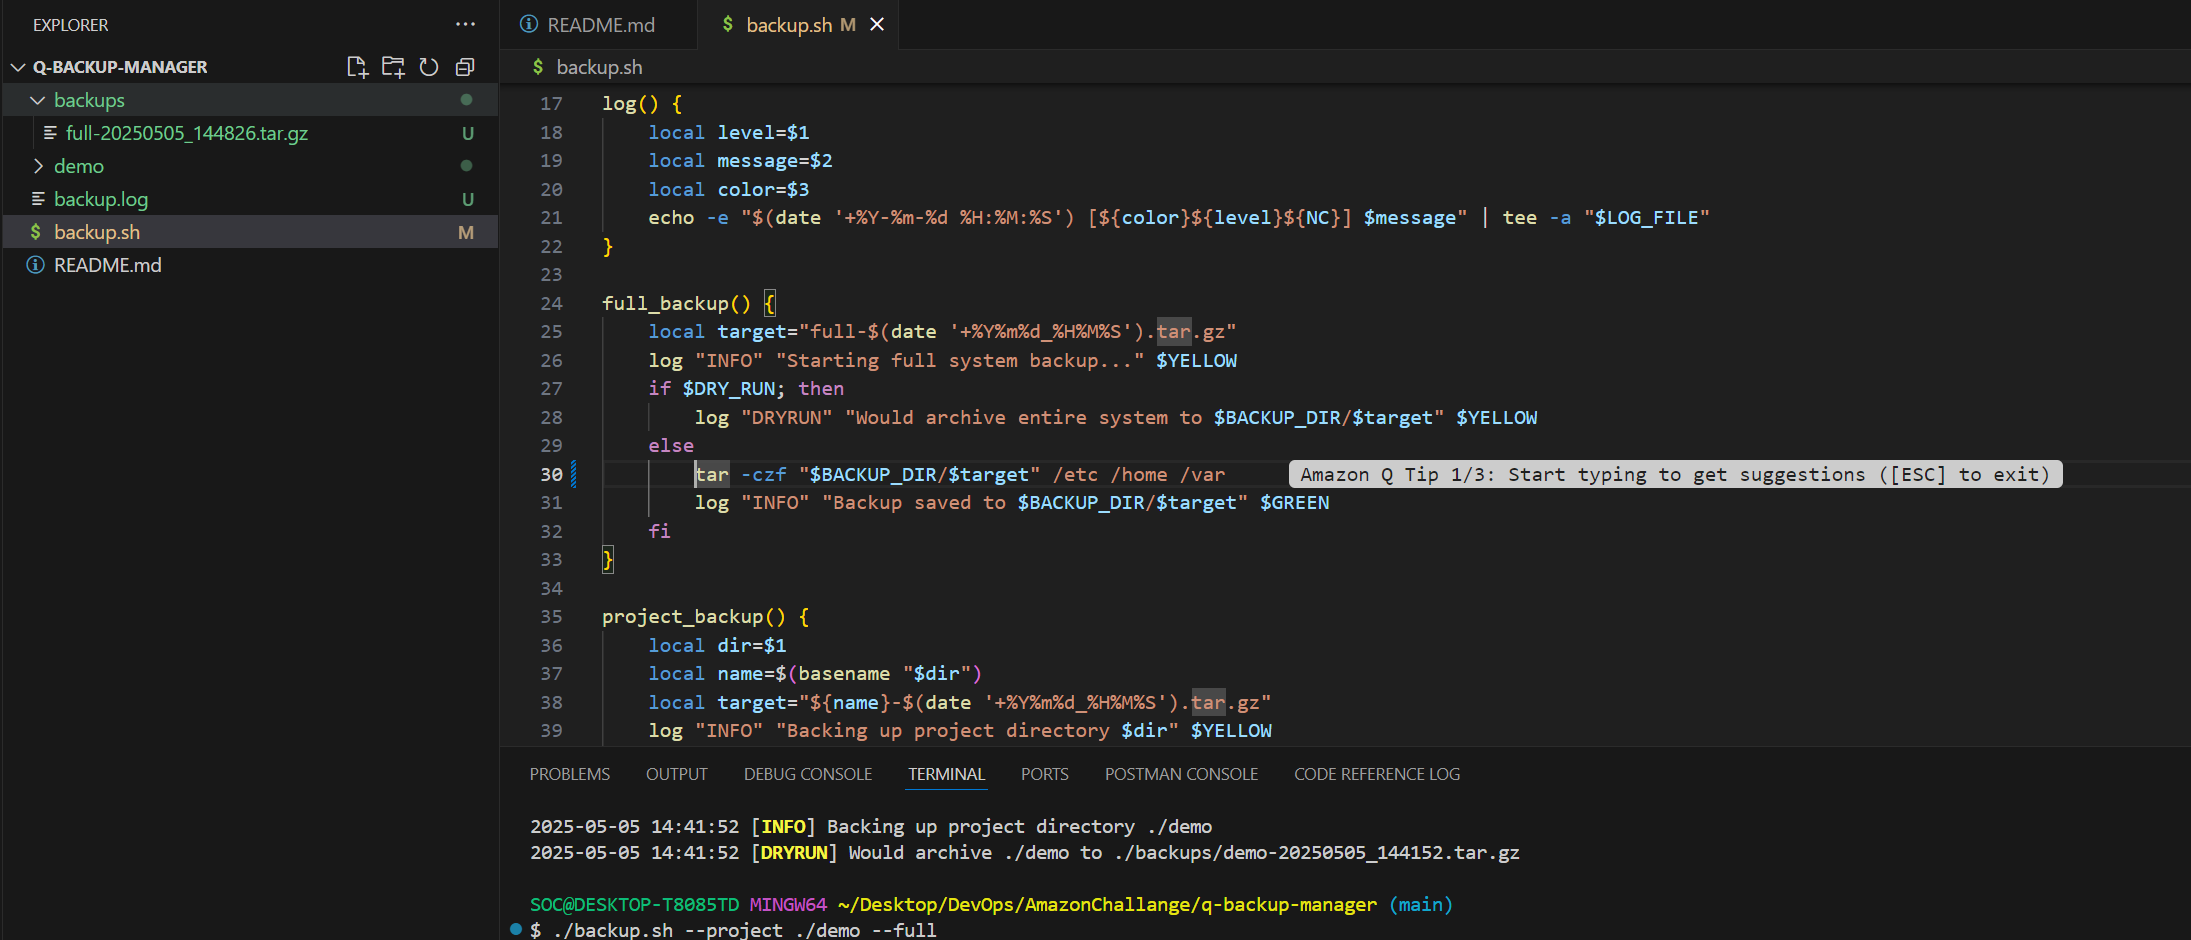Click the shell file icon beside backup.sh in Explorer
This screenshot has height=940, width=2191.
pyautogui.click(x=36, y=232)
